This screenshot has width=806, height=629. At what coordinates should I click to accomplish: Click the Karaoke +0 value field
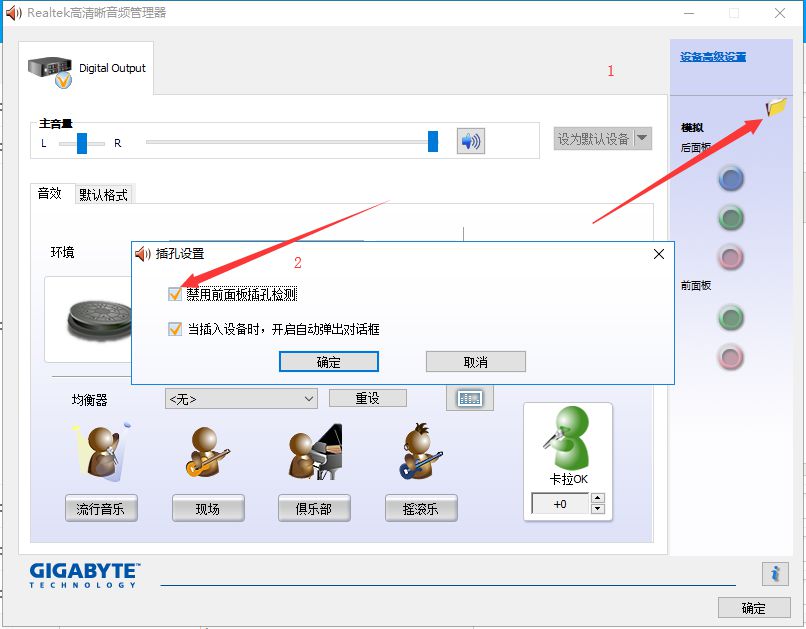pyautogui.click(x=560, y=504)
